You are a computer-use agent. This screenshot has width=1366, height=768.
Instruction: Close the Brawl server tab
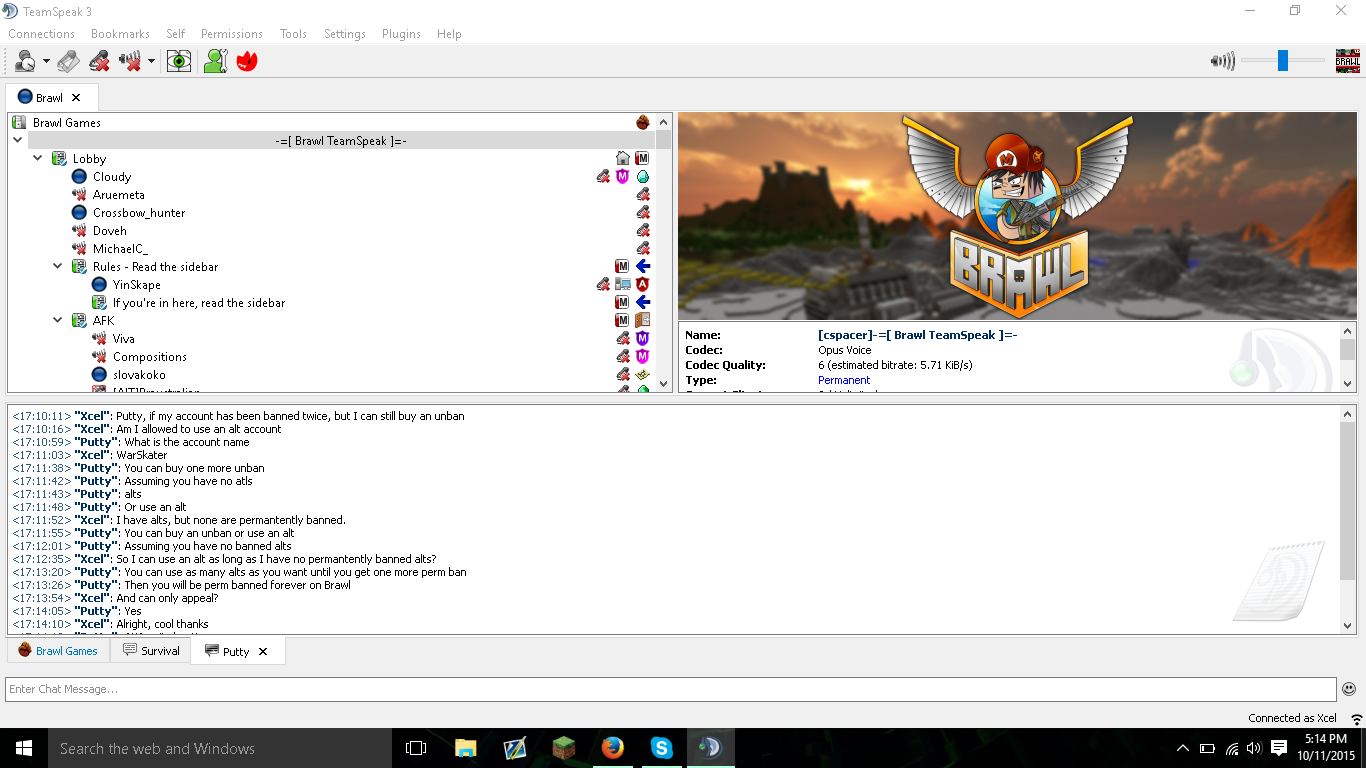click(x=76, y=98)
